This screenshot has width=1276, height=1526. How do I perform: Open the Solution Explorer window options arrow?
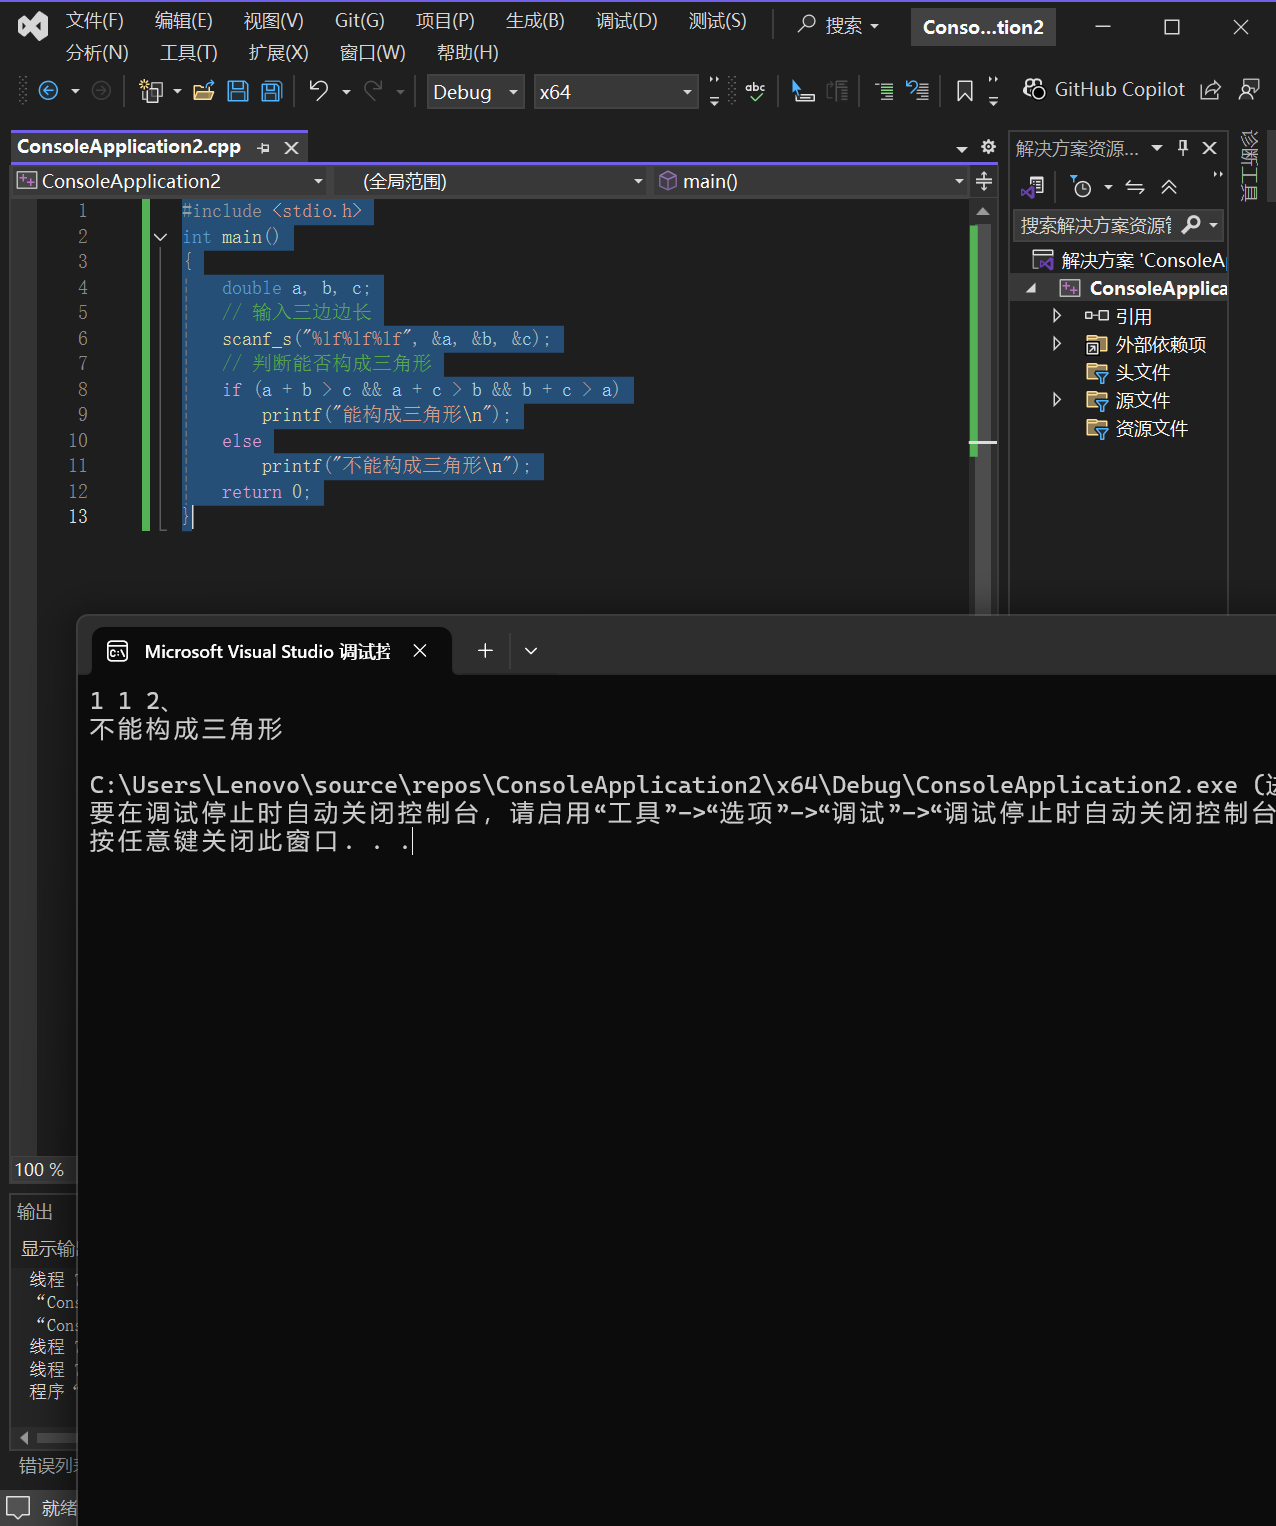pyautogui.click(x=1157, y=148)
